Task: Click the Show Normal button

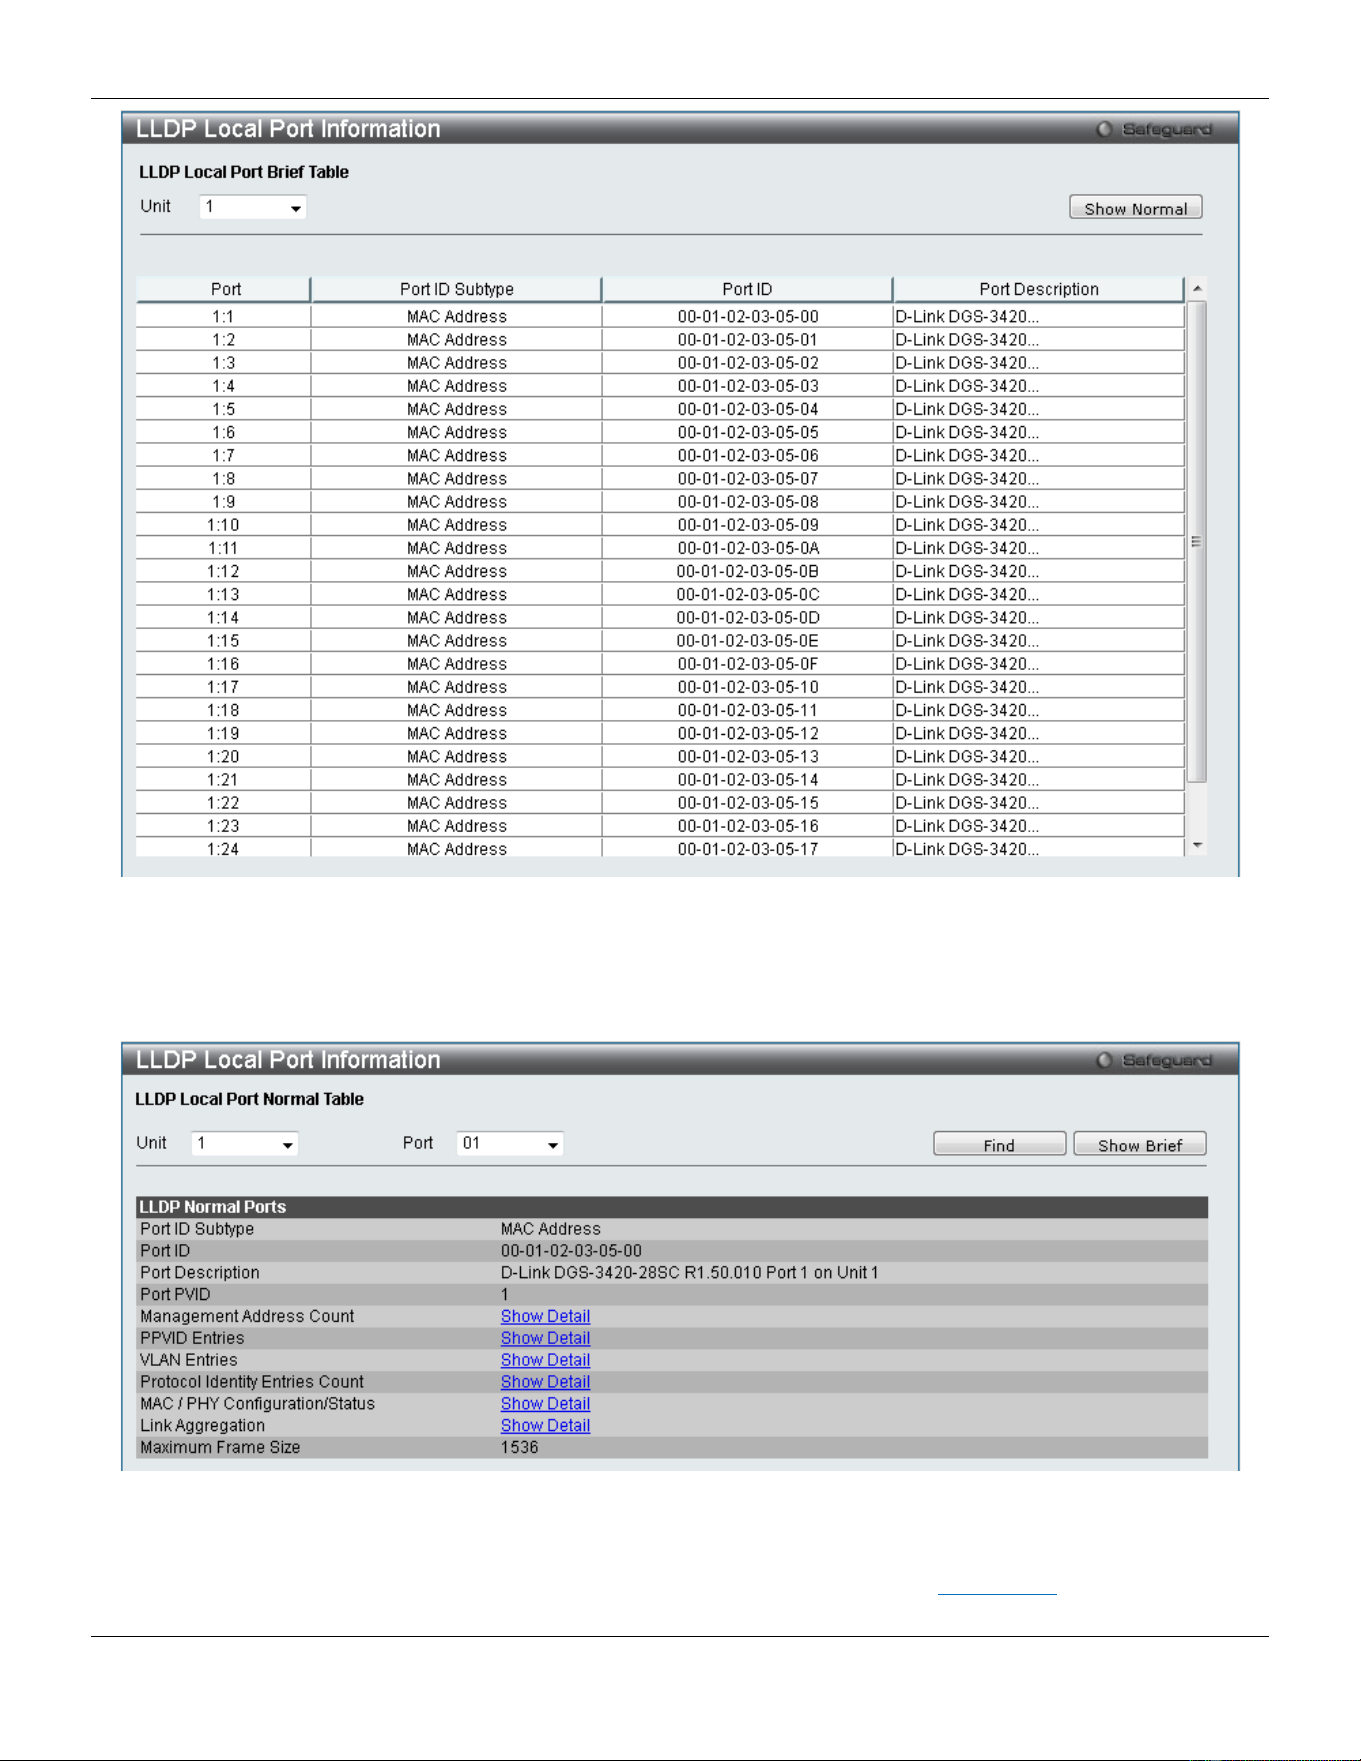Action: click(x=1136, y=208)
